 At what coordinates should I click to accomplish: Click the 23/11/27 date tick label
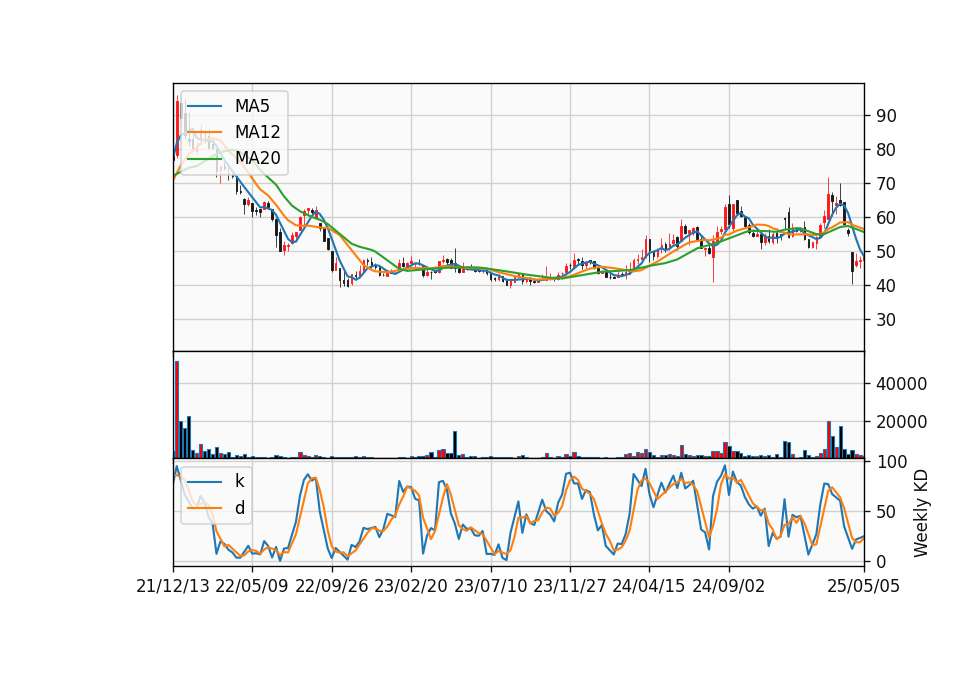pyautogui.click(x=570, y=586)
